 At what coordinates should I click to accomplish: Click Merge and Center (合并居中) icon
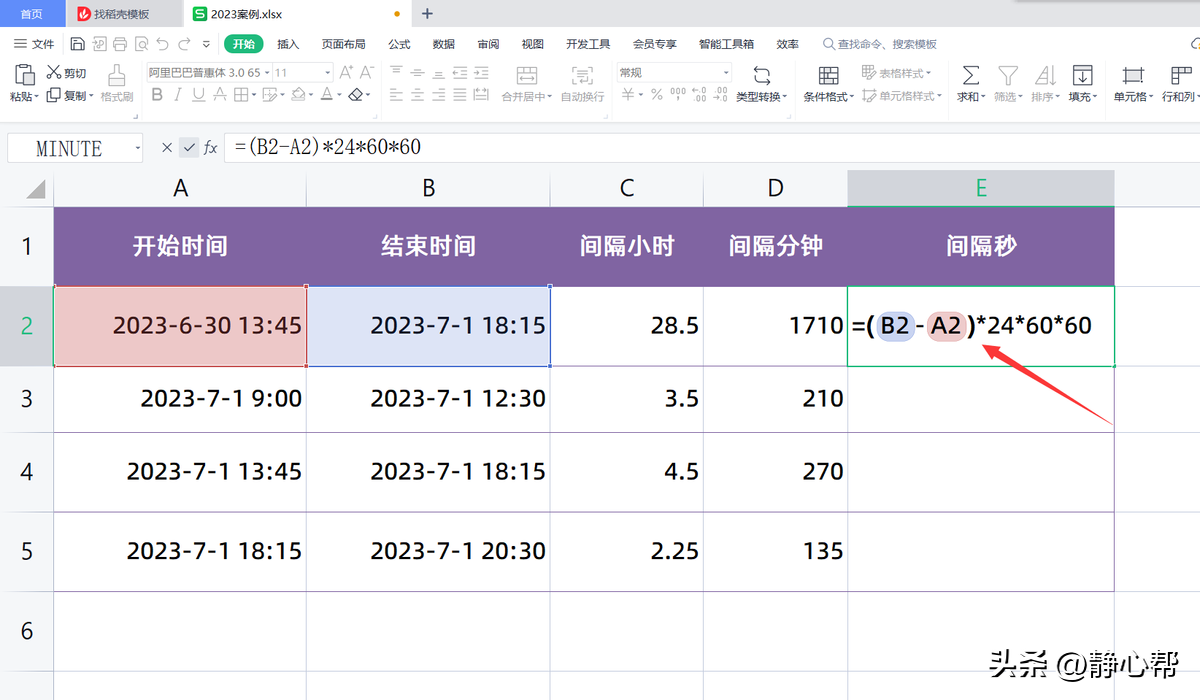click(528, 76)
